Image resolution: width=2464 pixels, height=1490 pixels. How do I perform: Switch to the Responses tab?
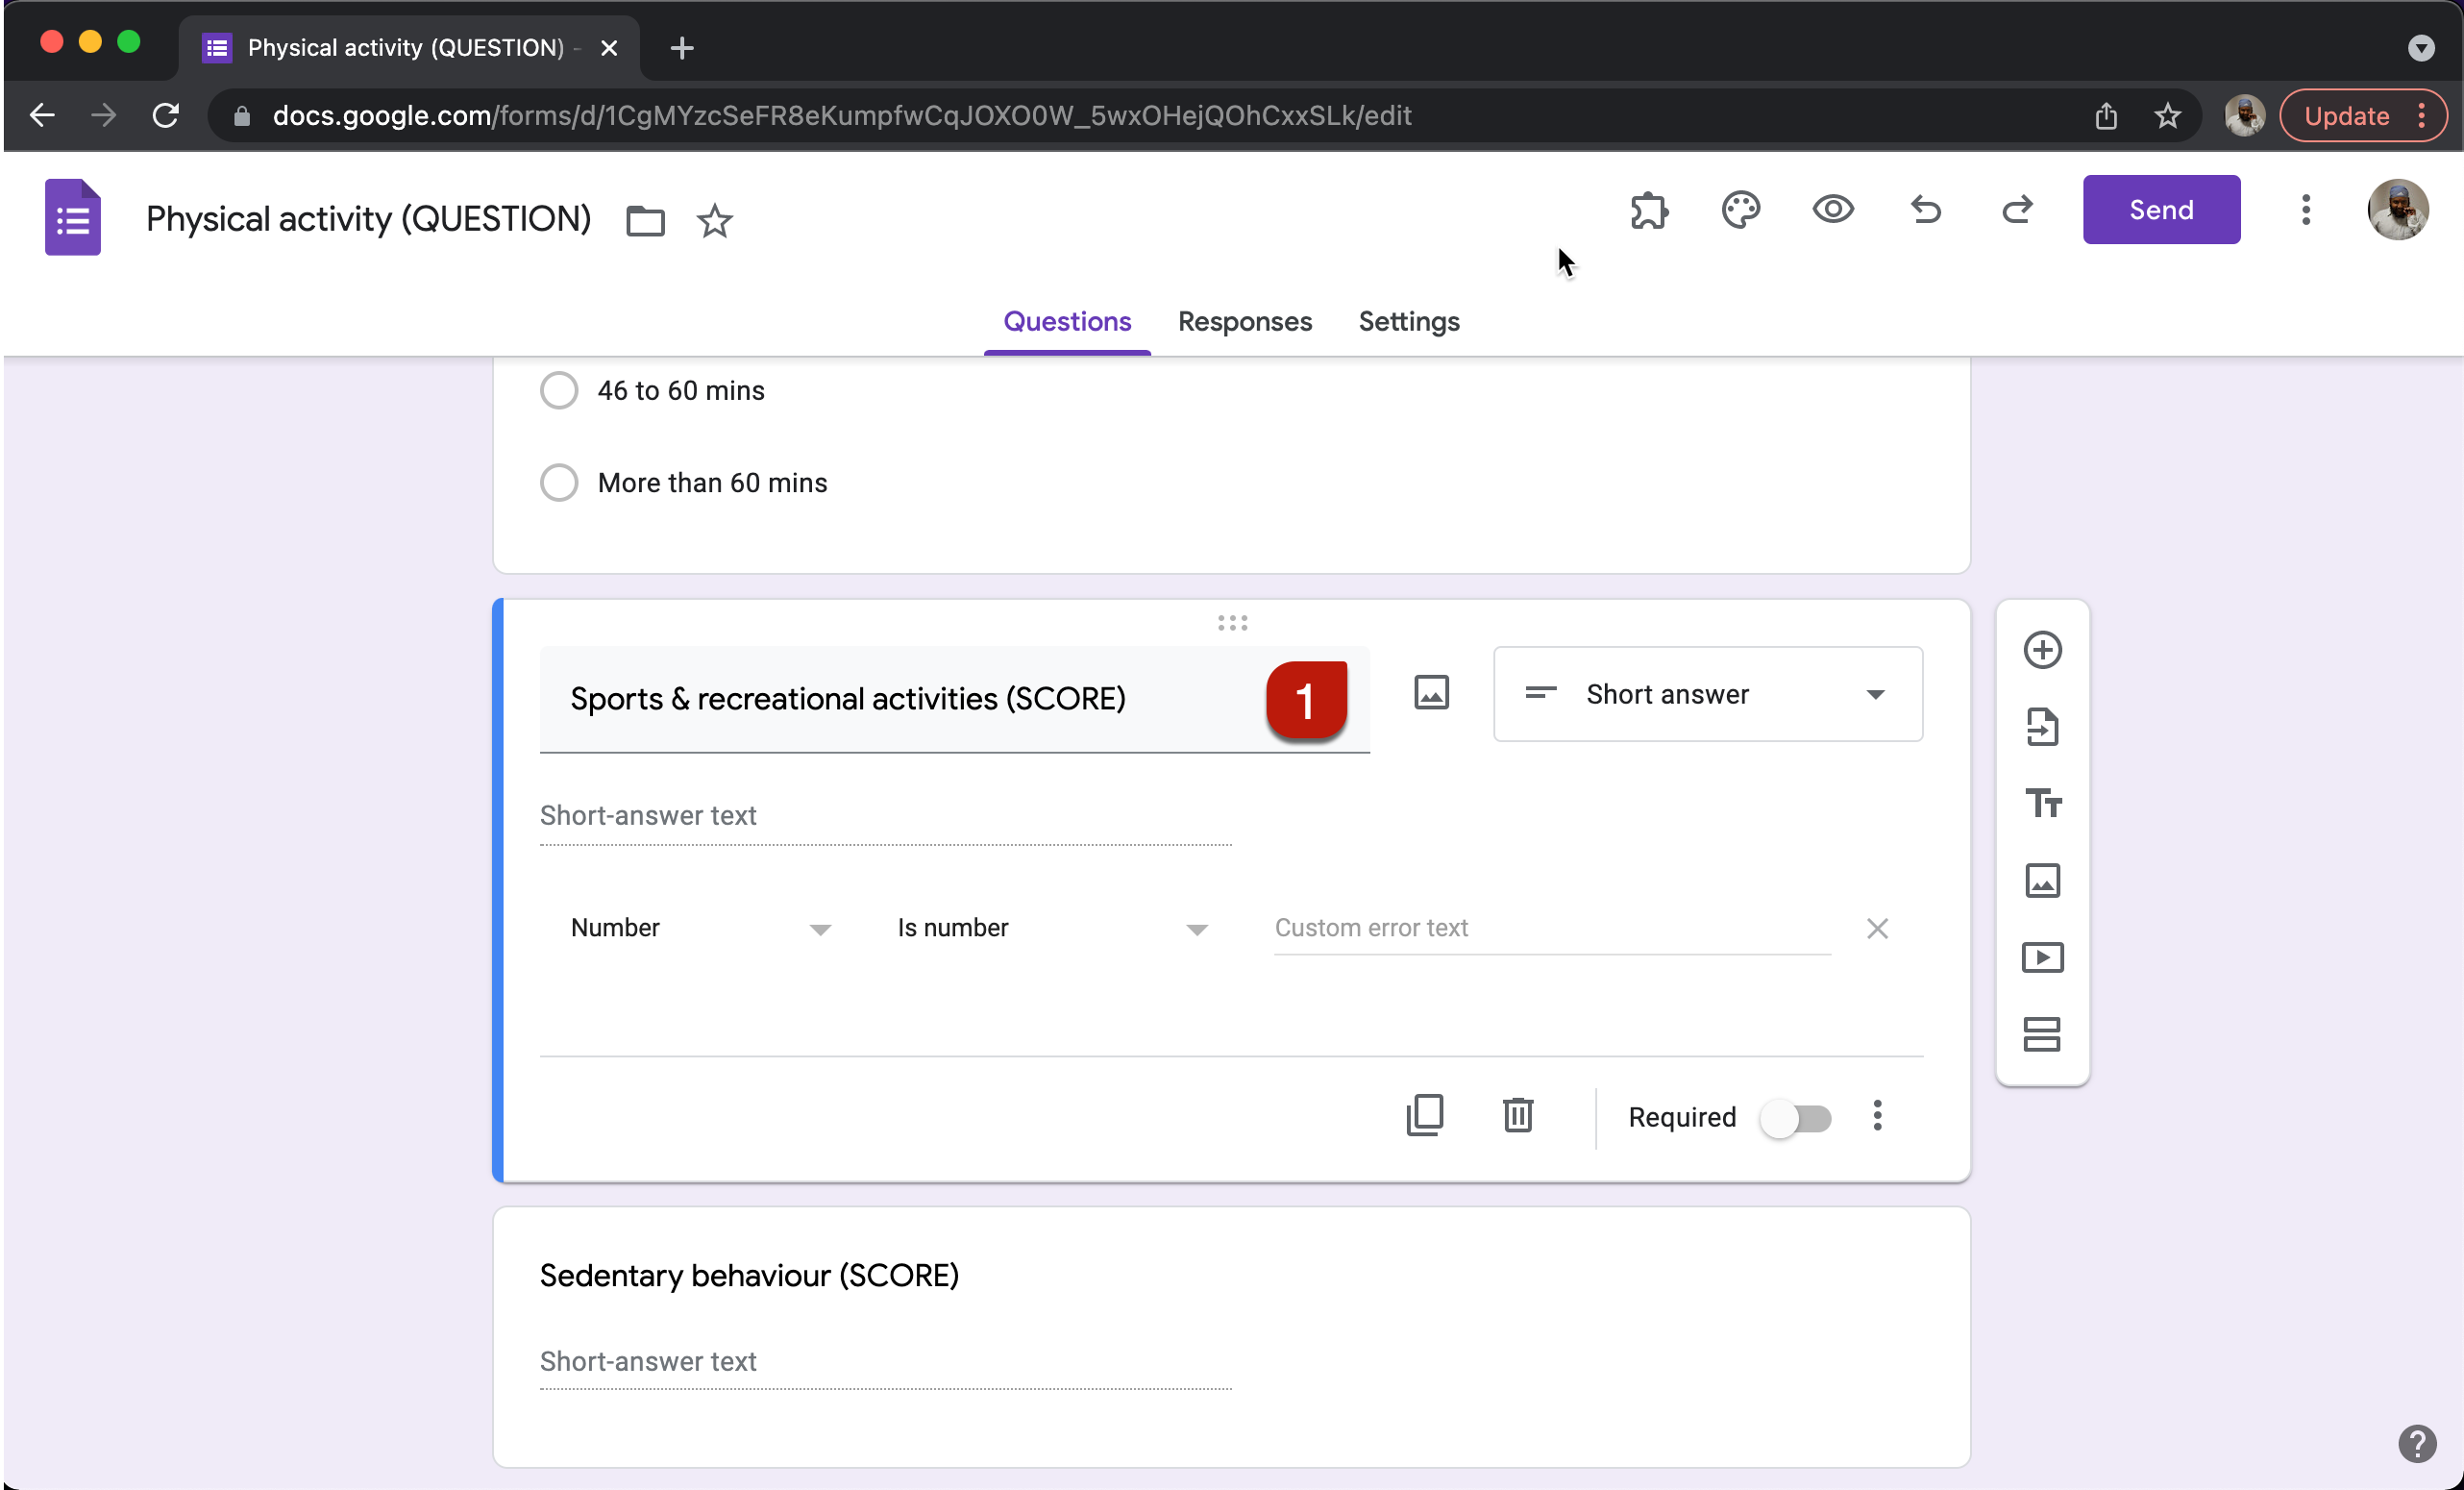(1244, 322)
